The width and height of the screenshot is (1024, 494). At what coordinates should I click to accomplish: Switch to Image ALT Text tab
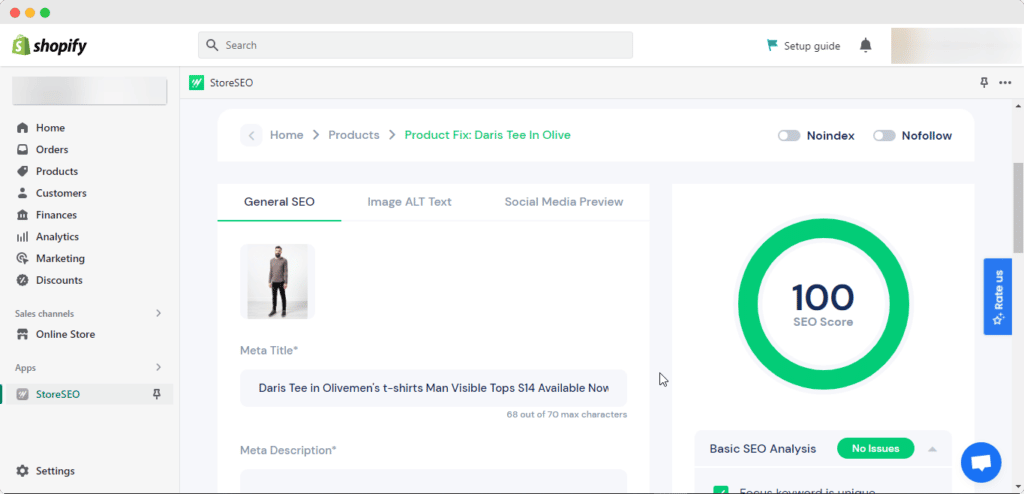pyautogui.click(x=409, y=202)
